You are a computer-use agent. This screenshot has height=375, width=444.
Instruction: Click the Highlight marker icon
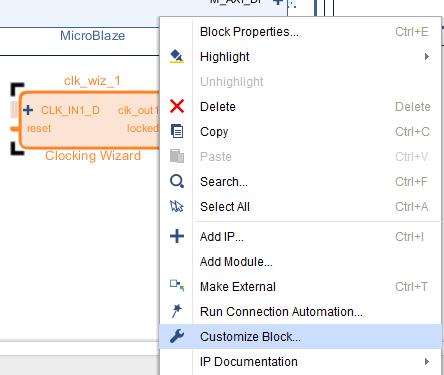[x=177, y=56]
